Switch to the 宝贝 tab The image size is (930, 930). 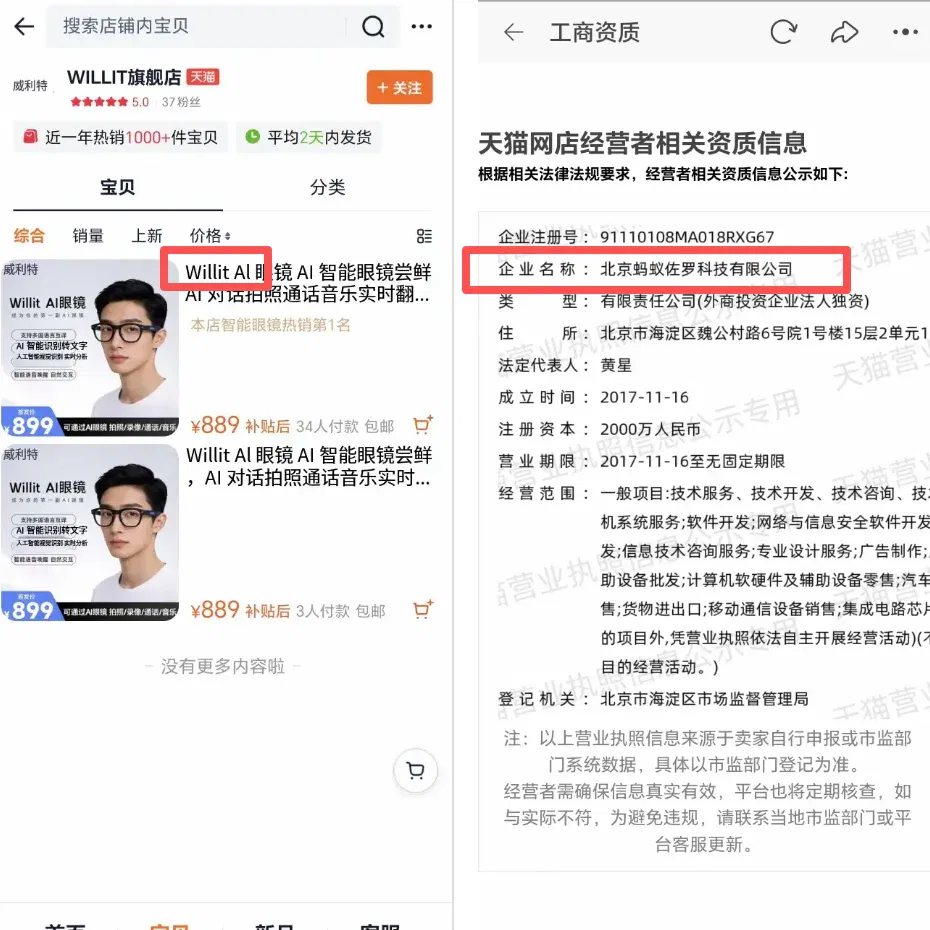click(117, 187)
